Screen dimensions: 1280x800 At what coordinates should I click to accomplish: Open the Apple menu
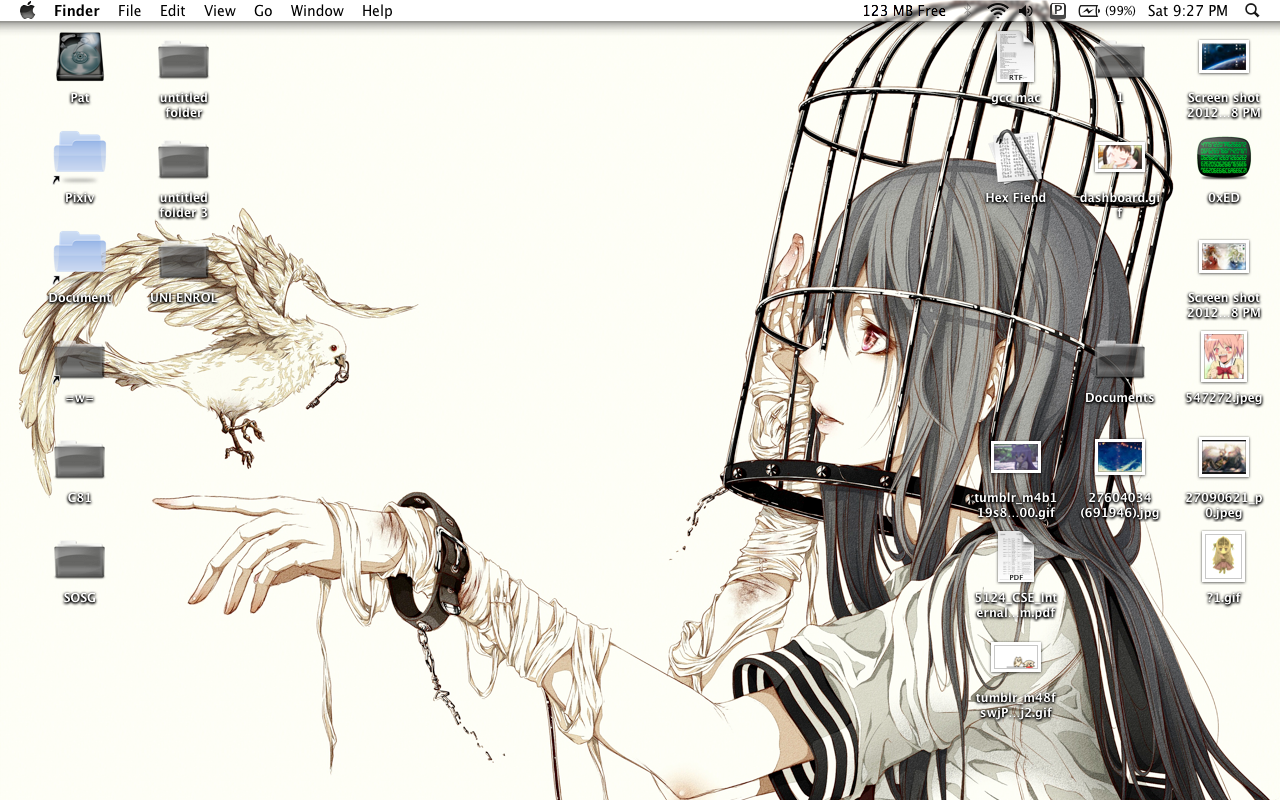click(27, 11)
